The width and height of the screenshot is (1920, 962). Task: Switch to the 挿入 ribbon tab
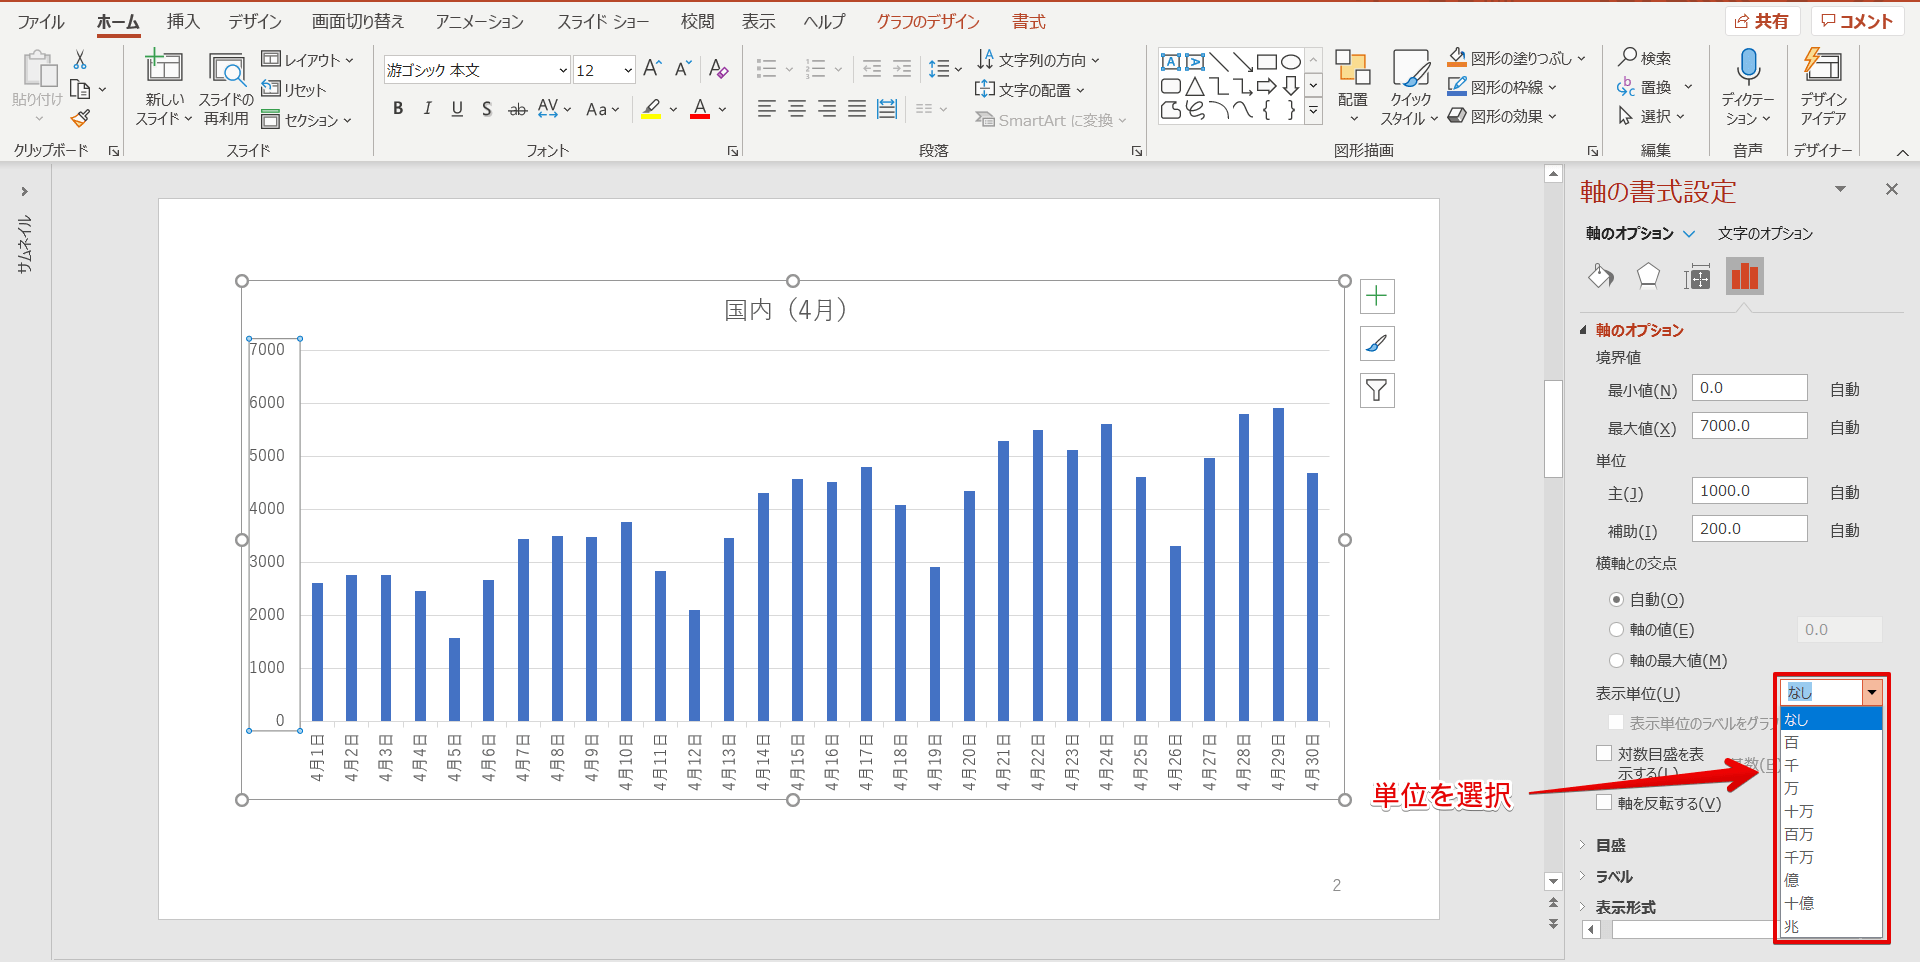(x=183, y=22)
